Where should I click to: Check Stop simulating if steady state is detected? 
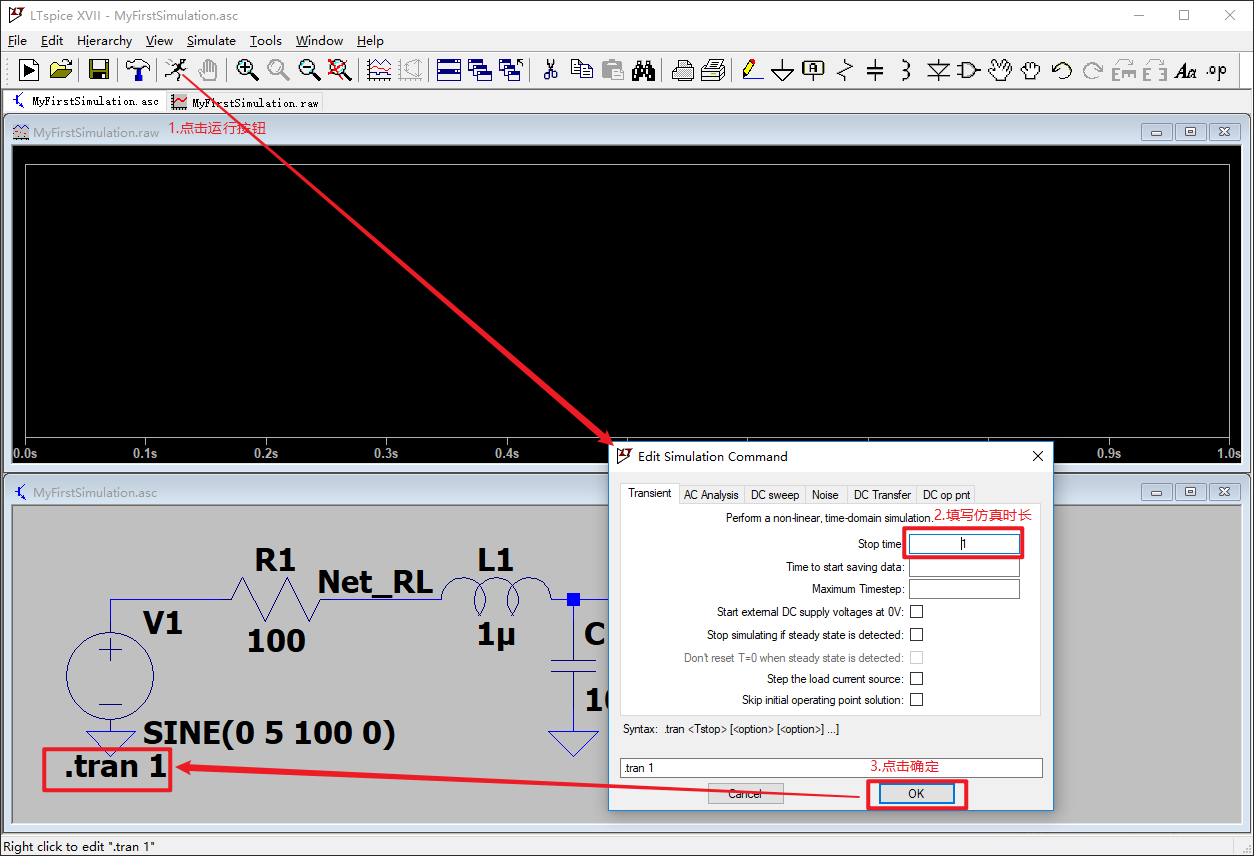[x=917, y=634]
